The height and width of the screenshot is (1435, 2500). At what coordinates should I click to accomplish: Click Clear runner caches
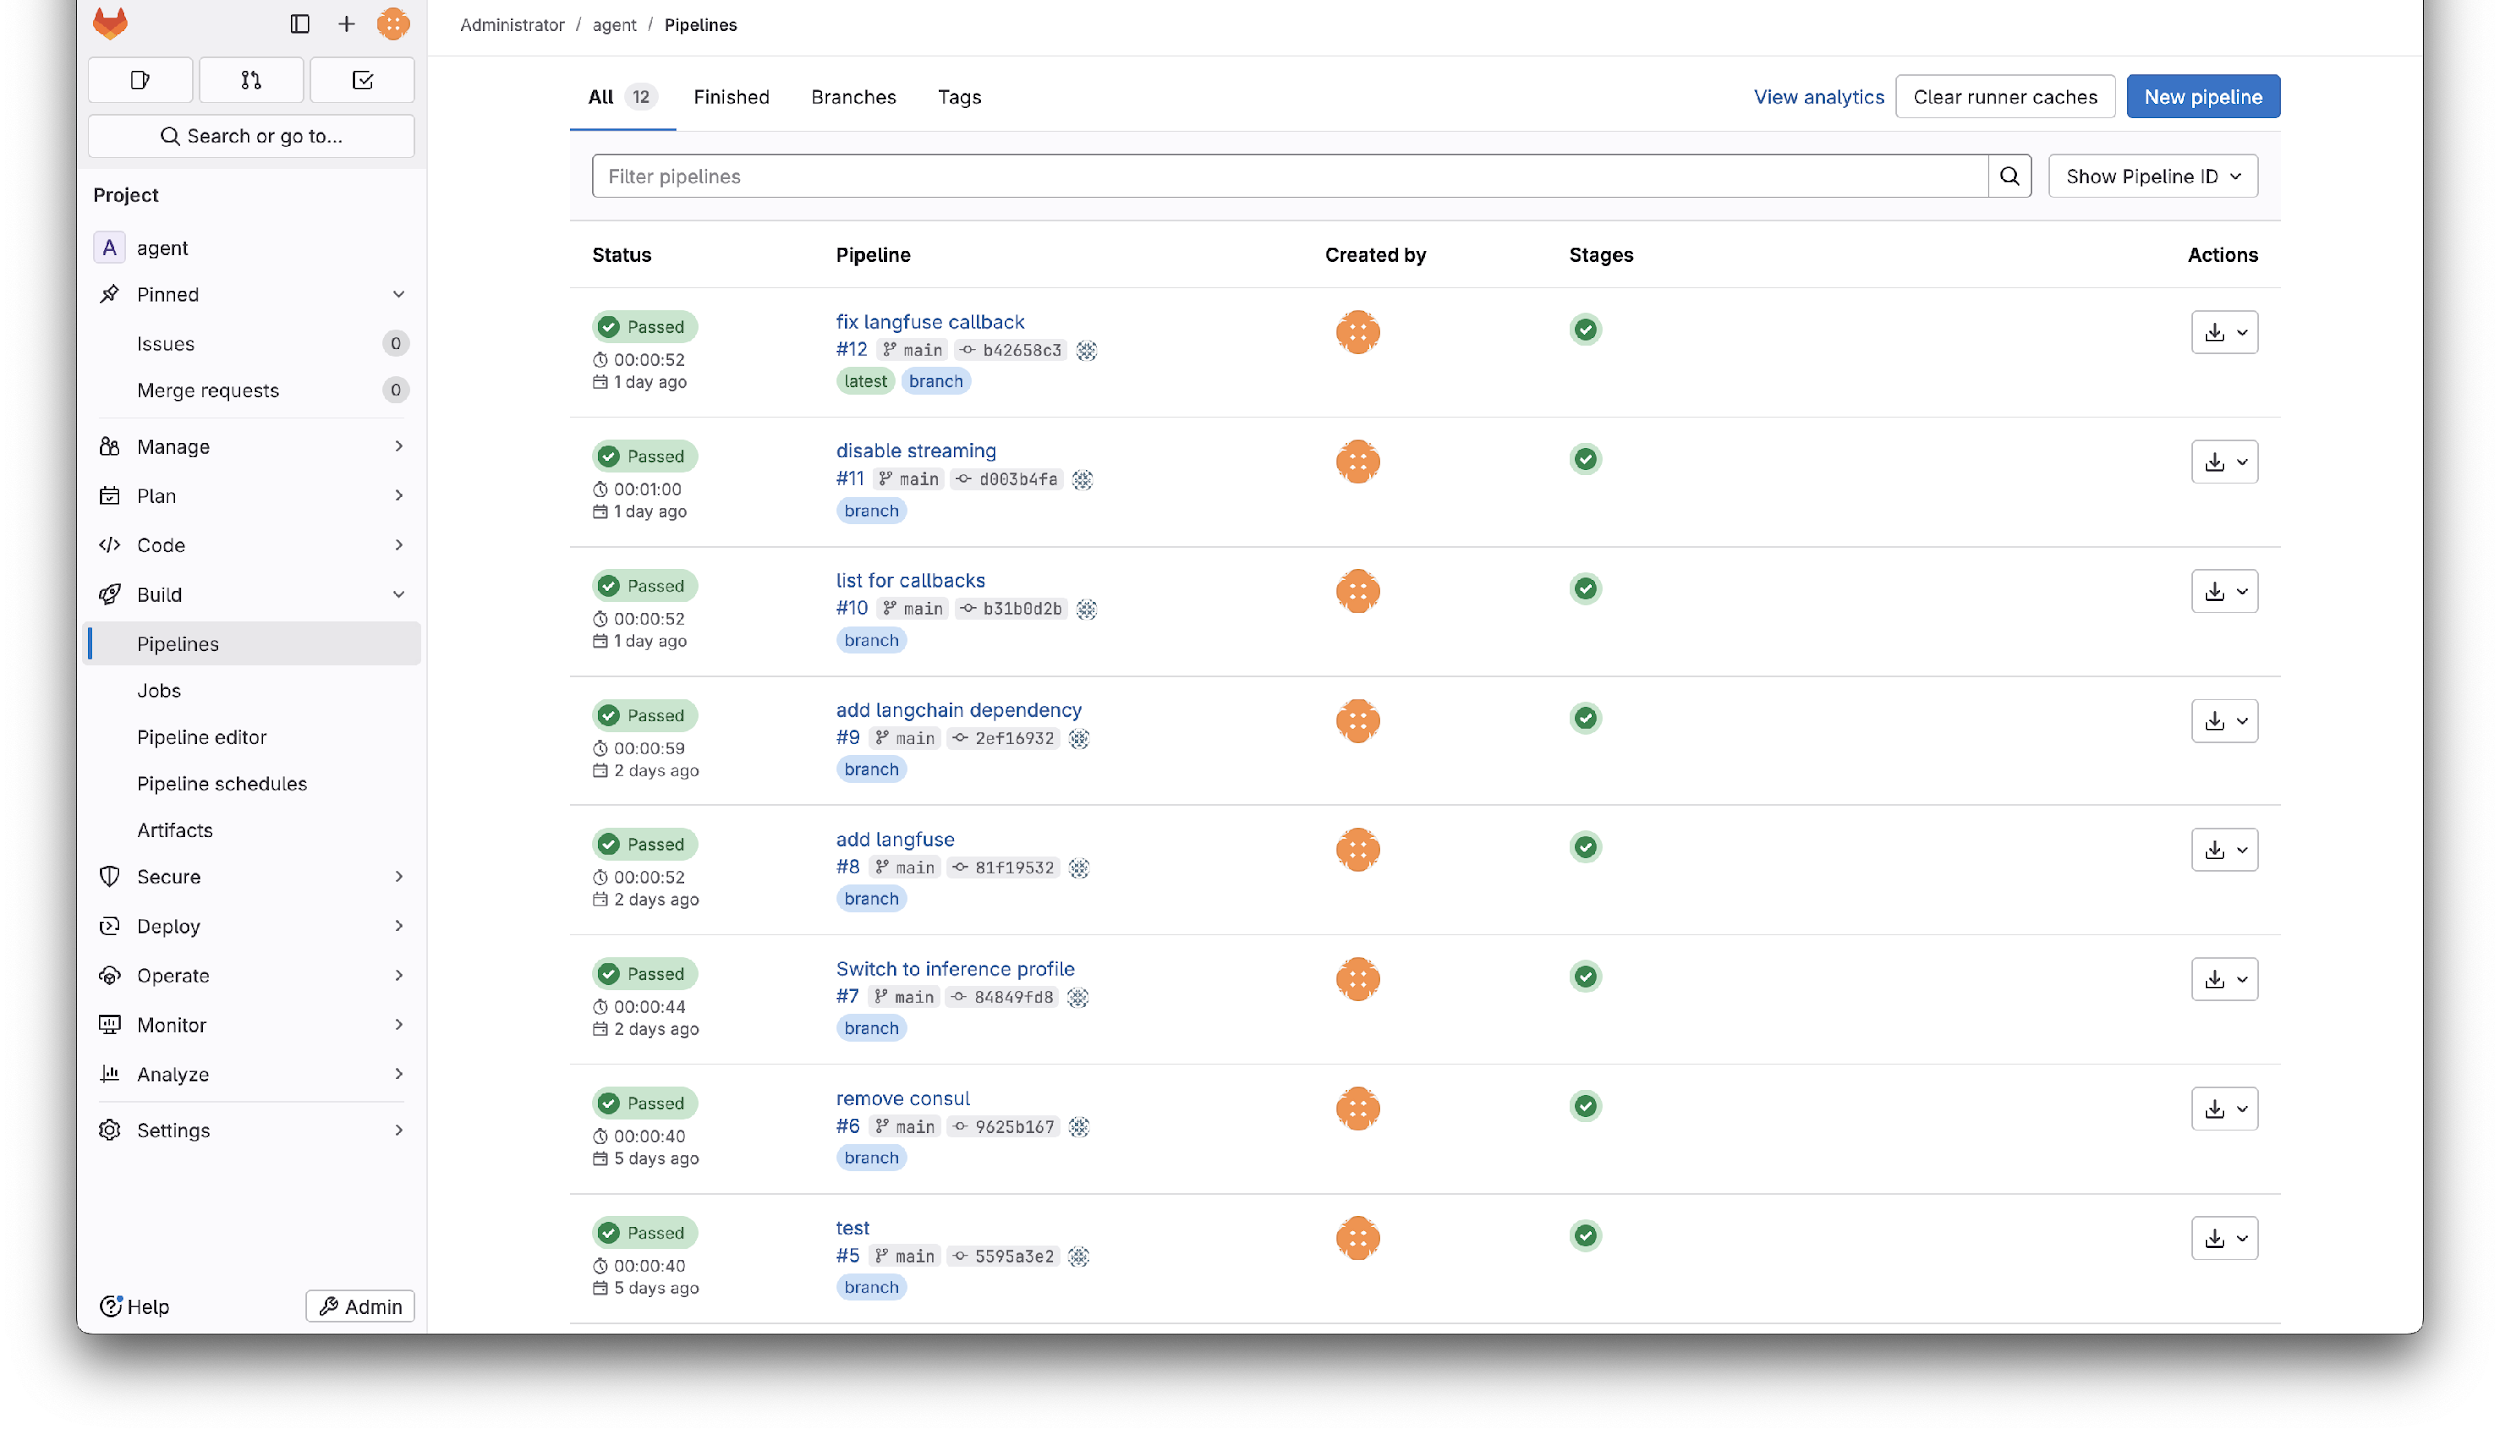pyautogui.click(x=2005, y=96)
